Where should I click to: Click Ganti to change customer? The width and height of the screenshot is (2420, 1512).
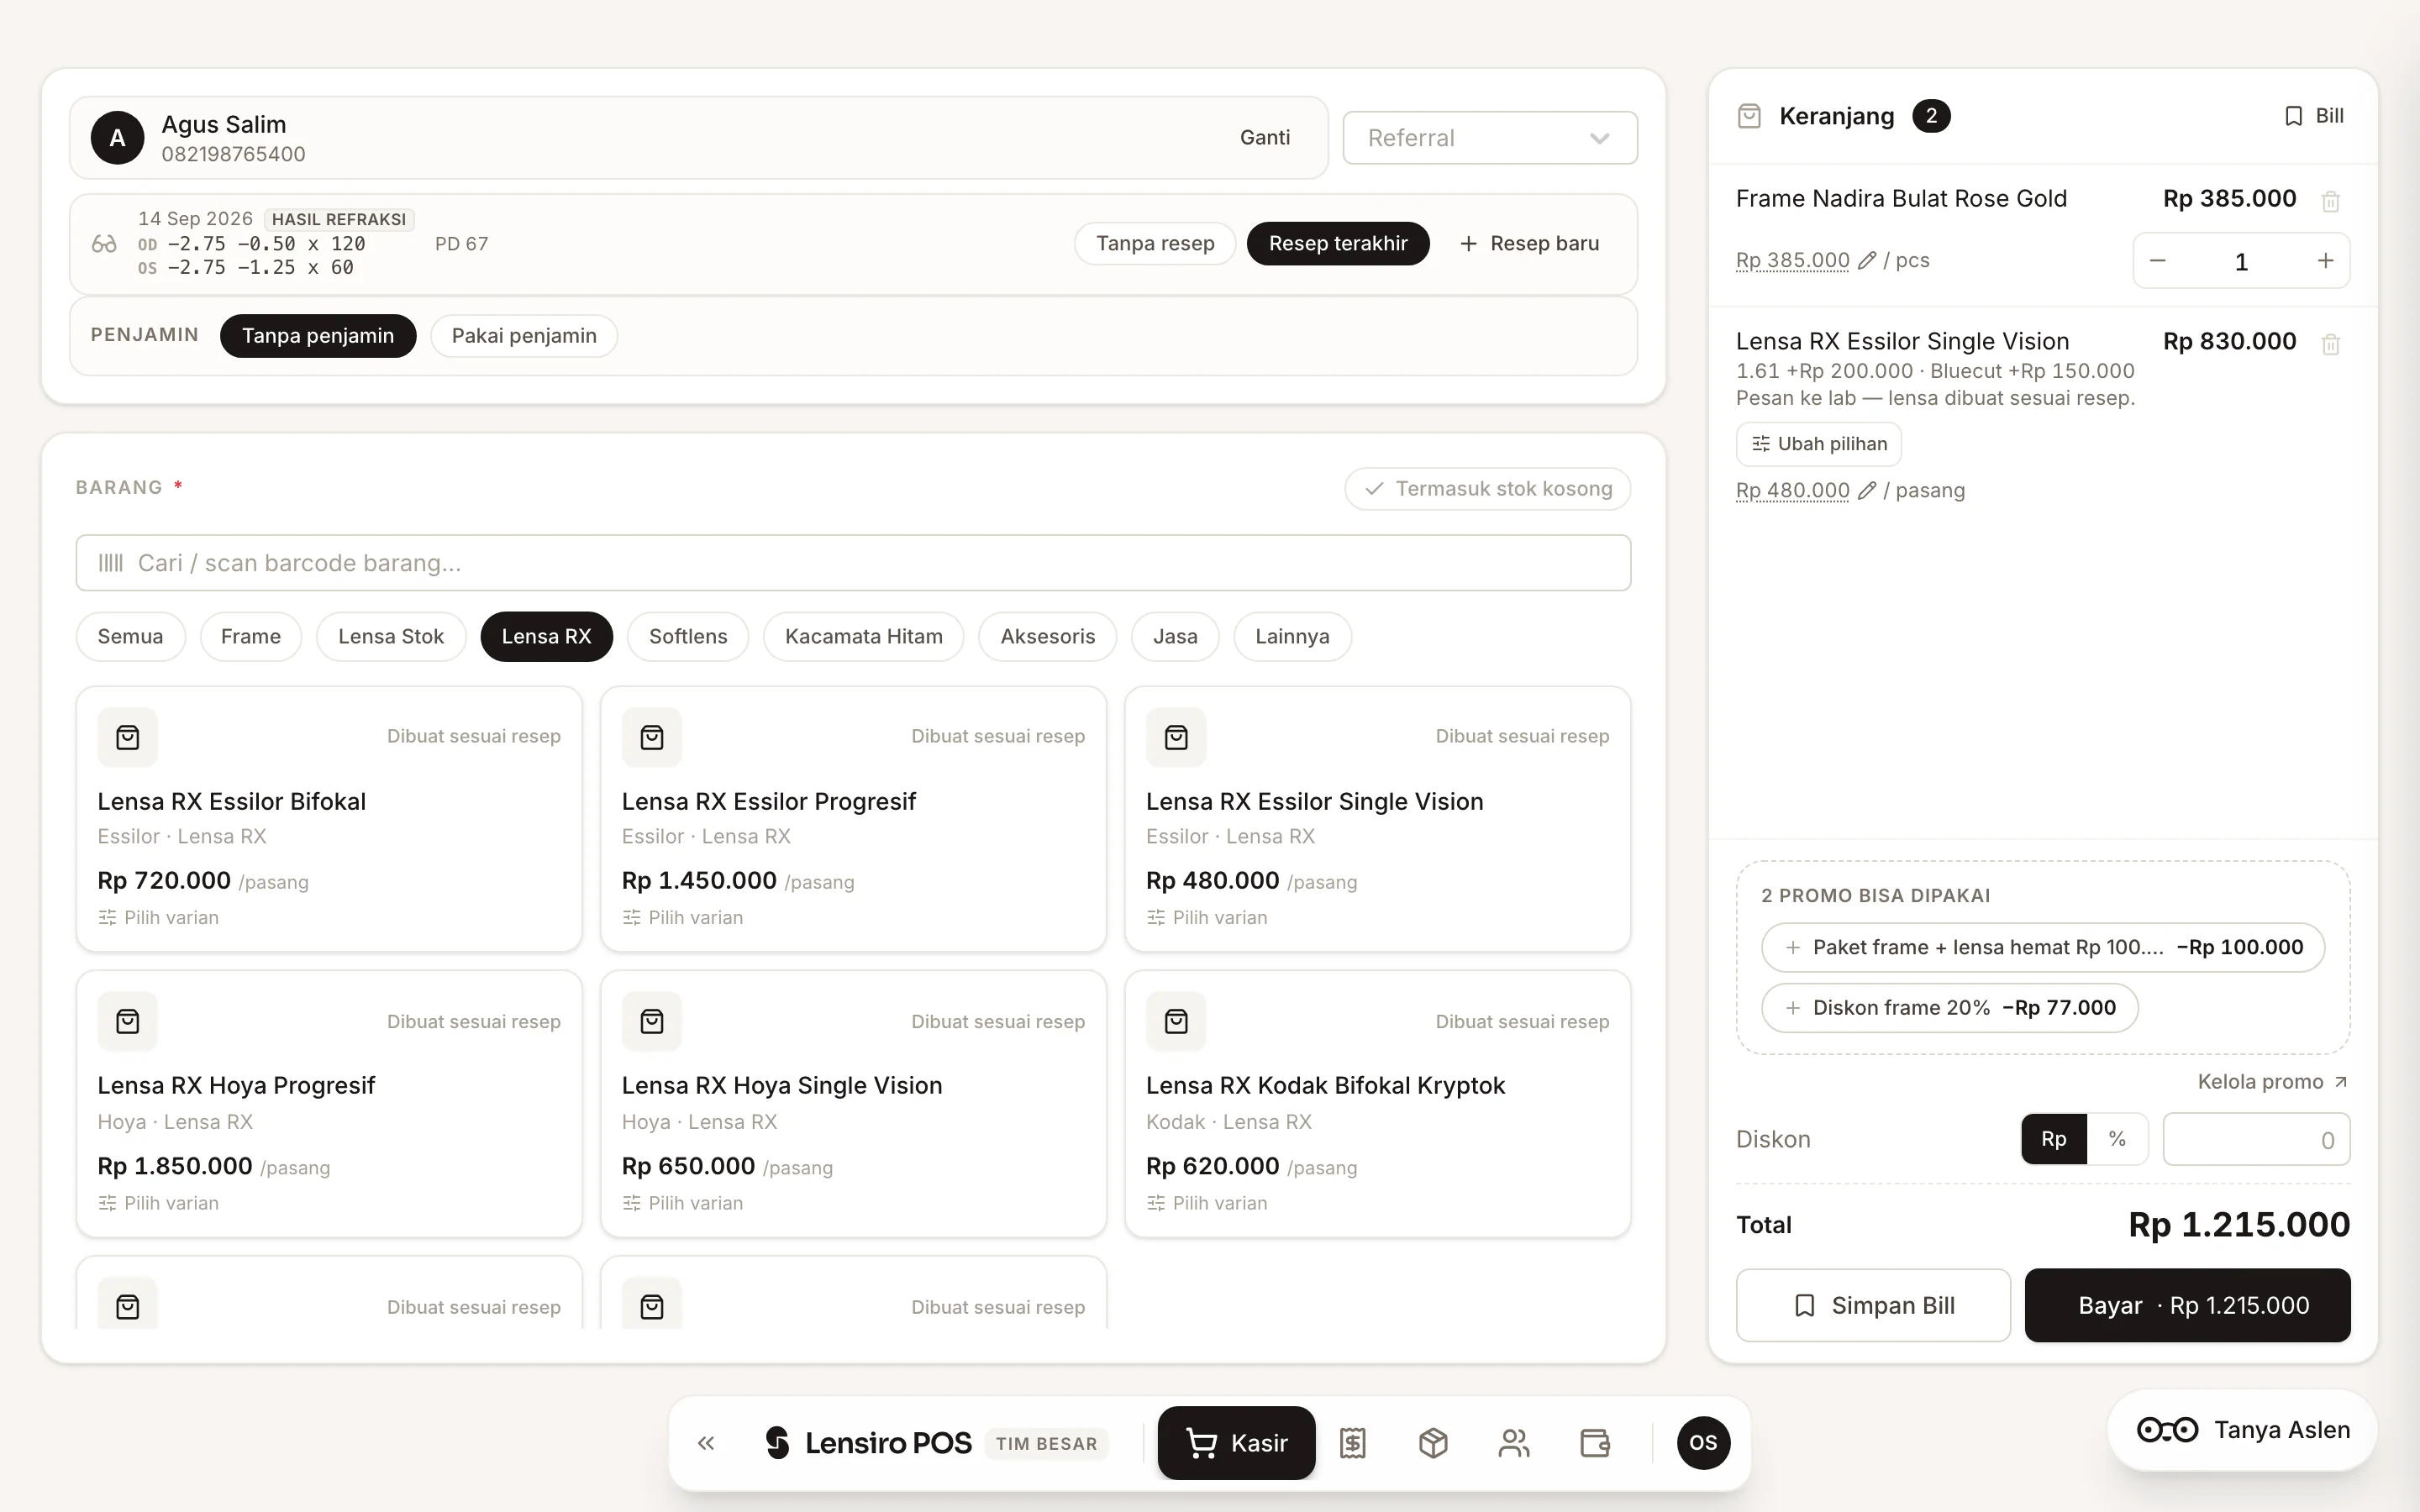coord(1265,138)
